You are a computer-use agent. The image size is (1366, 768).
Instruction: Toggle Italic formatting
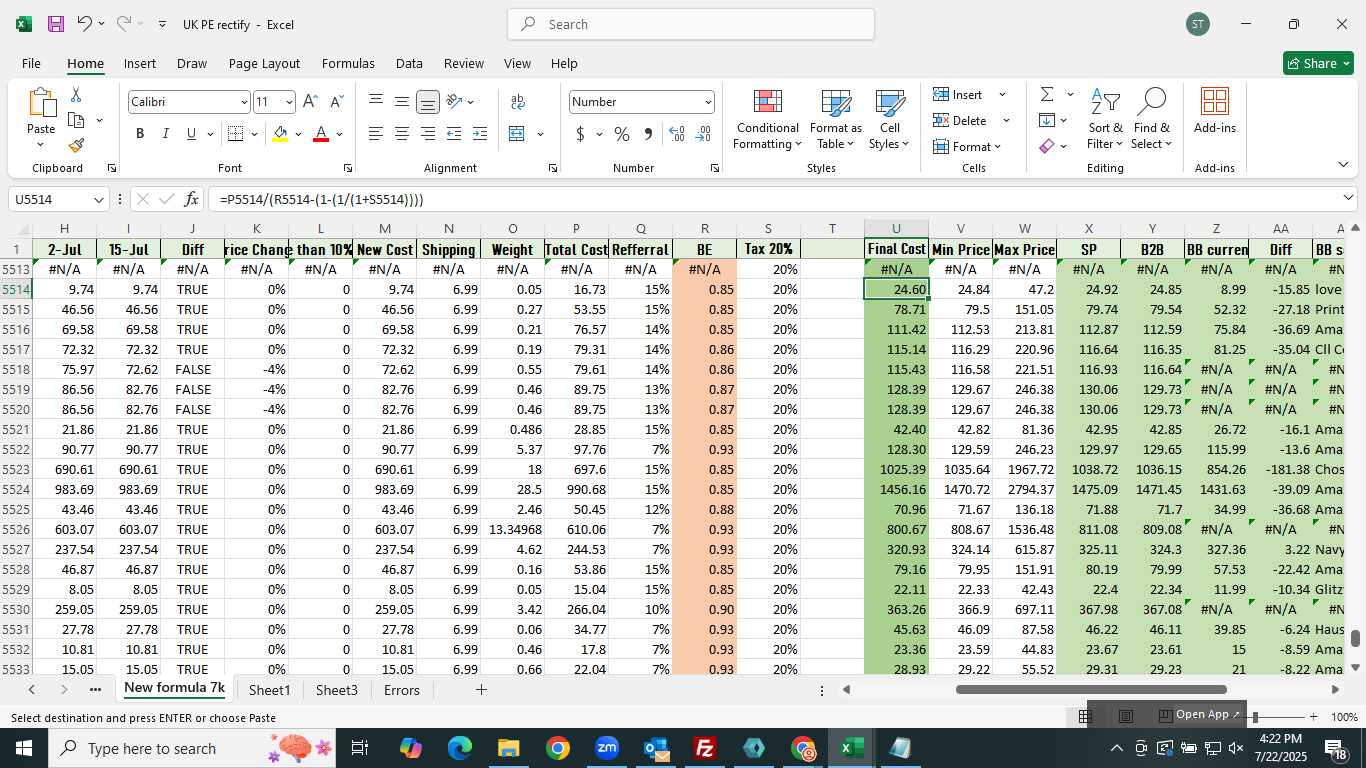[166, 134]
